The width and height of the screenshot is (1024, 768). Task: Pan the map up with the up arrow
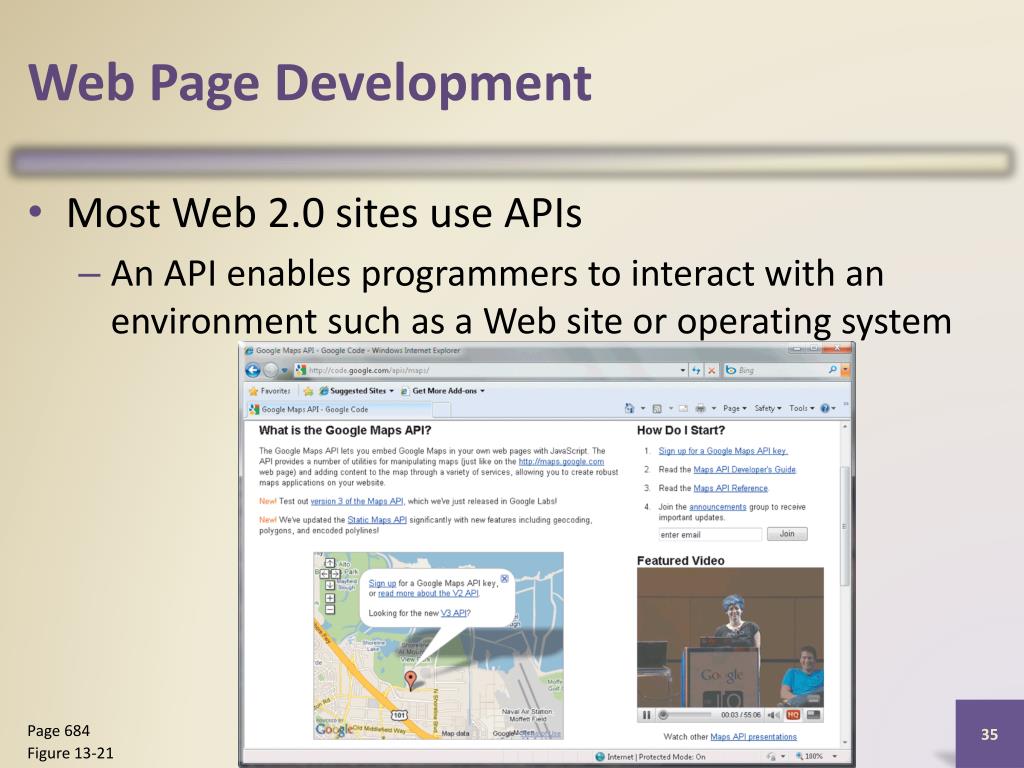tap(330, 563)
